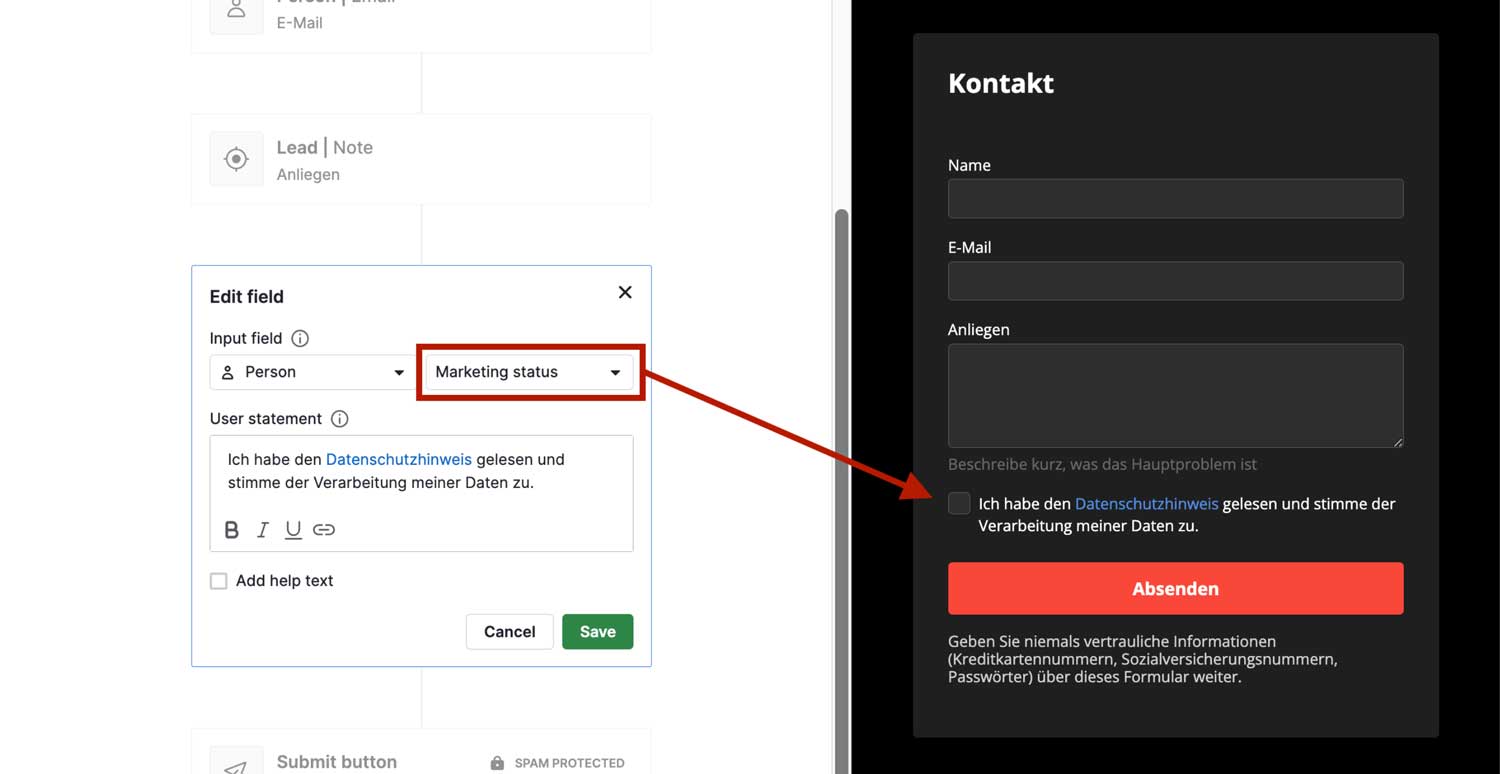Screen dimensions: 1500x774
Task: Click the E-Mail input field
Action: [1175, 281]
